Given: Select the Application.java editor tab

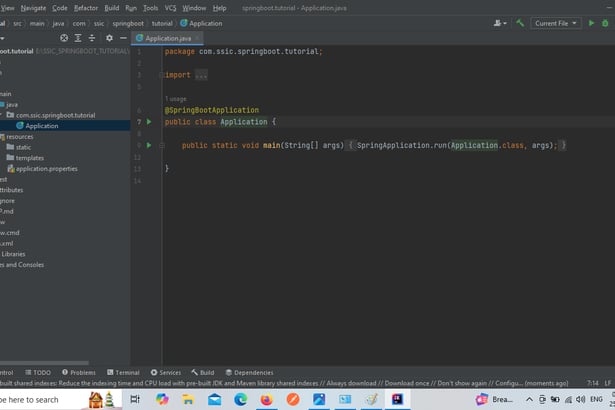Looking at the screenshot, I should pos(168,38).
